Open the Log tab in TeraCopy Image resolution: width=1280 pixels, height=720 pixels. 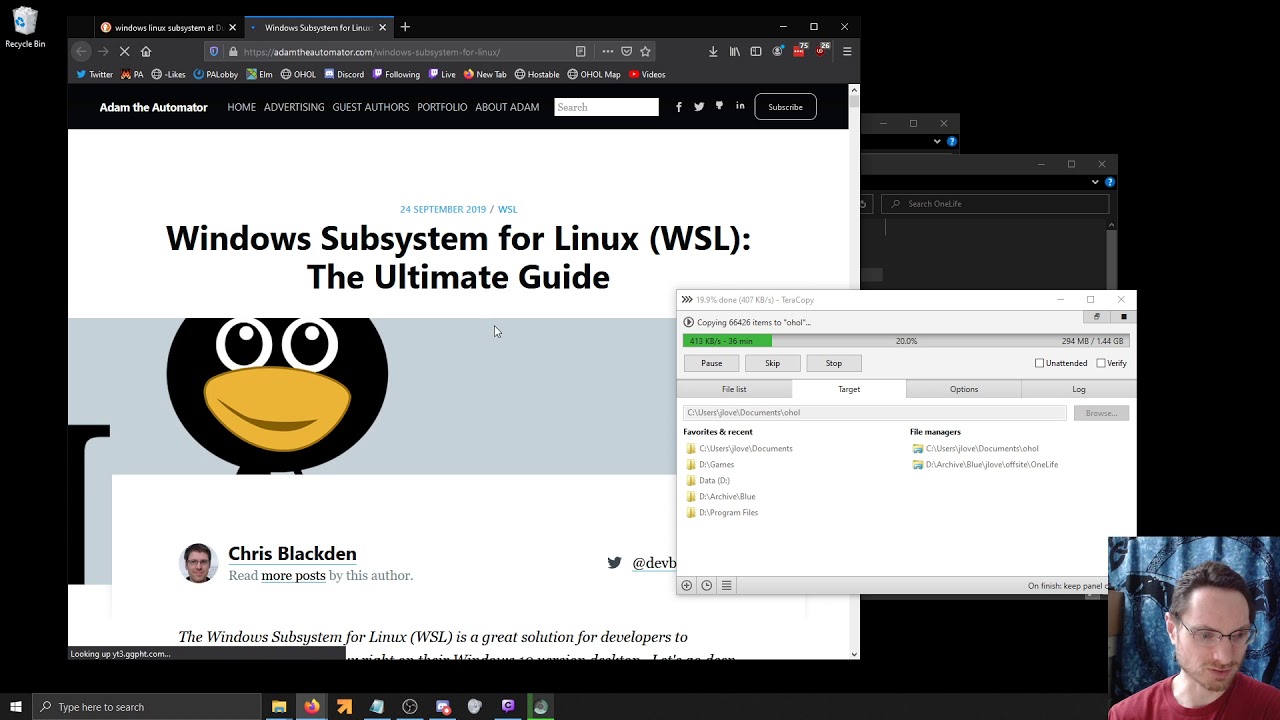1079,389
